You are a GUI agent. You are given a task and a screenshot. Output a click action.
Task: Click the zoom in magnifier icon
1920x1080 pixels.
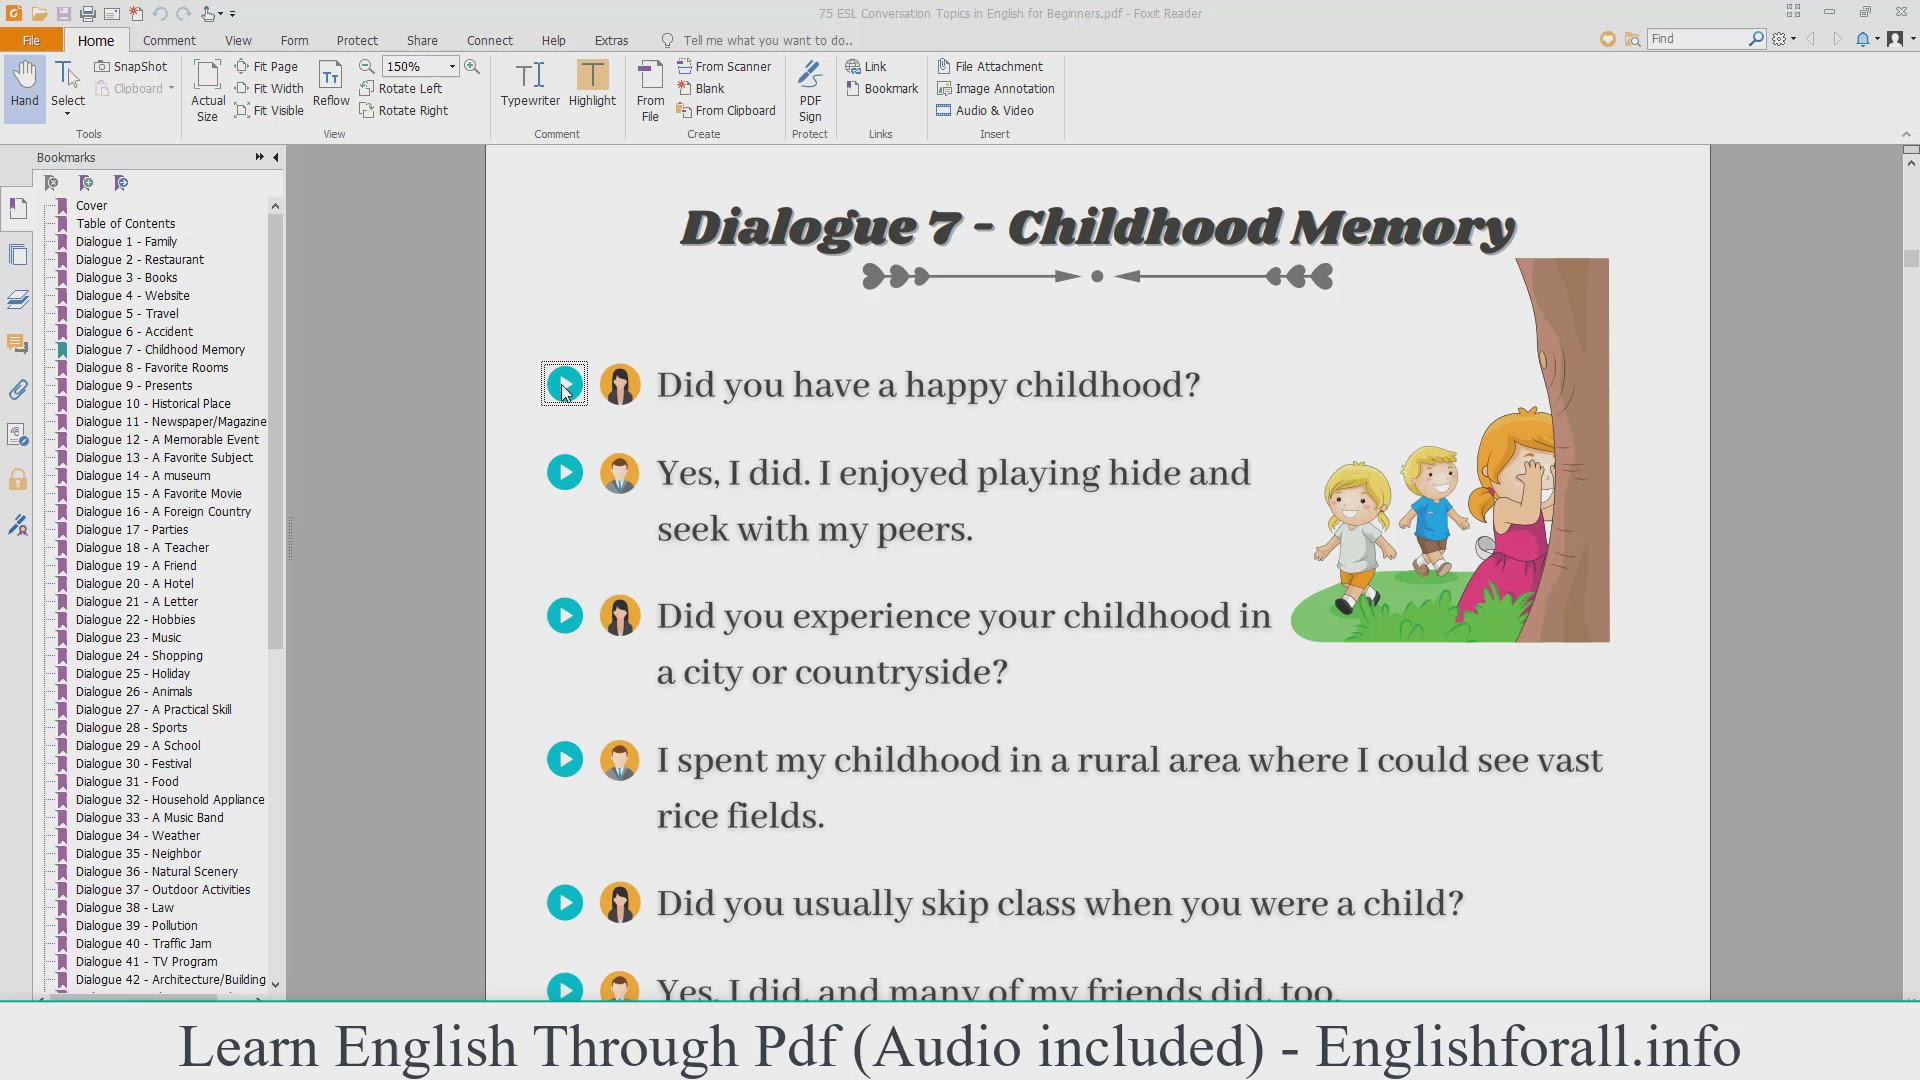pos(472,66)
